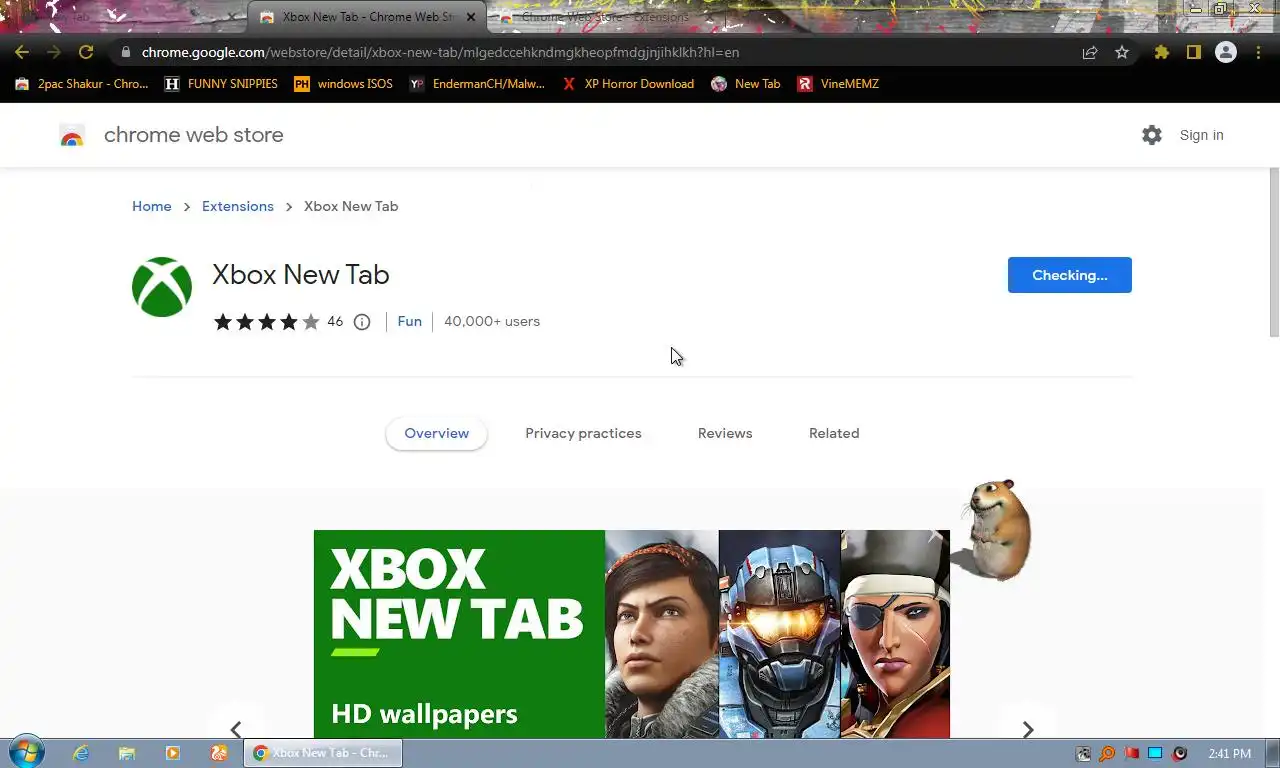The width and height of the screenshot is (1280, 768).
Task: Click the Xbox New Tab title heading
Action: coord(301,275)
